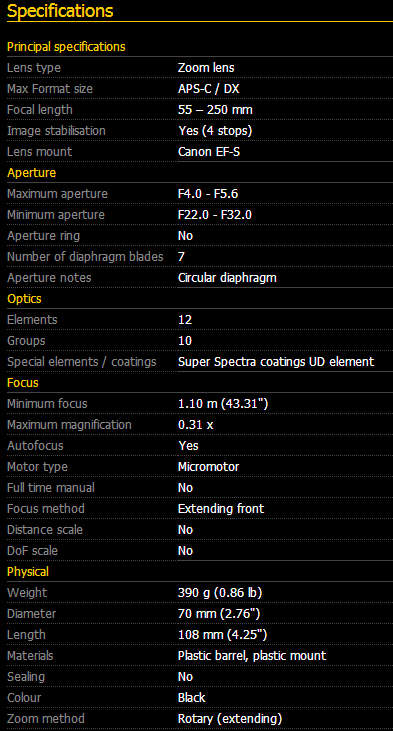The width and height of the screenshot is (393, 731).
Task: Click the Extending front focus method value
Action: [x=221, y=509]
